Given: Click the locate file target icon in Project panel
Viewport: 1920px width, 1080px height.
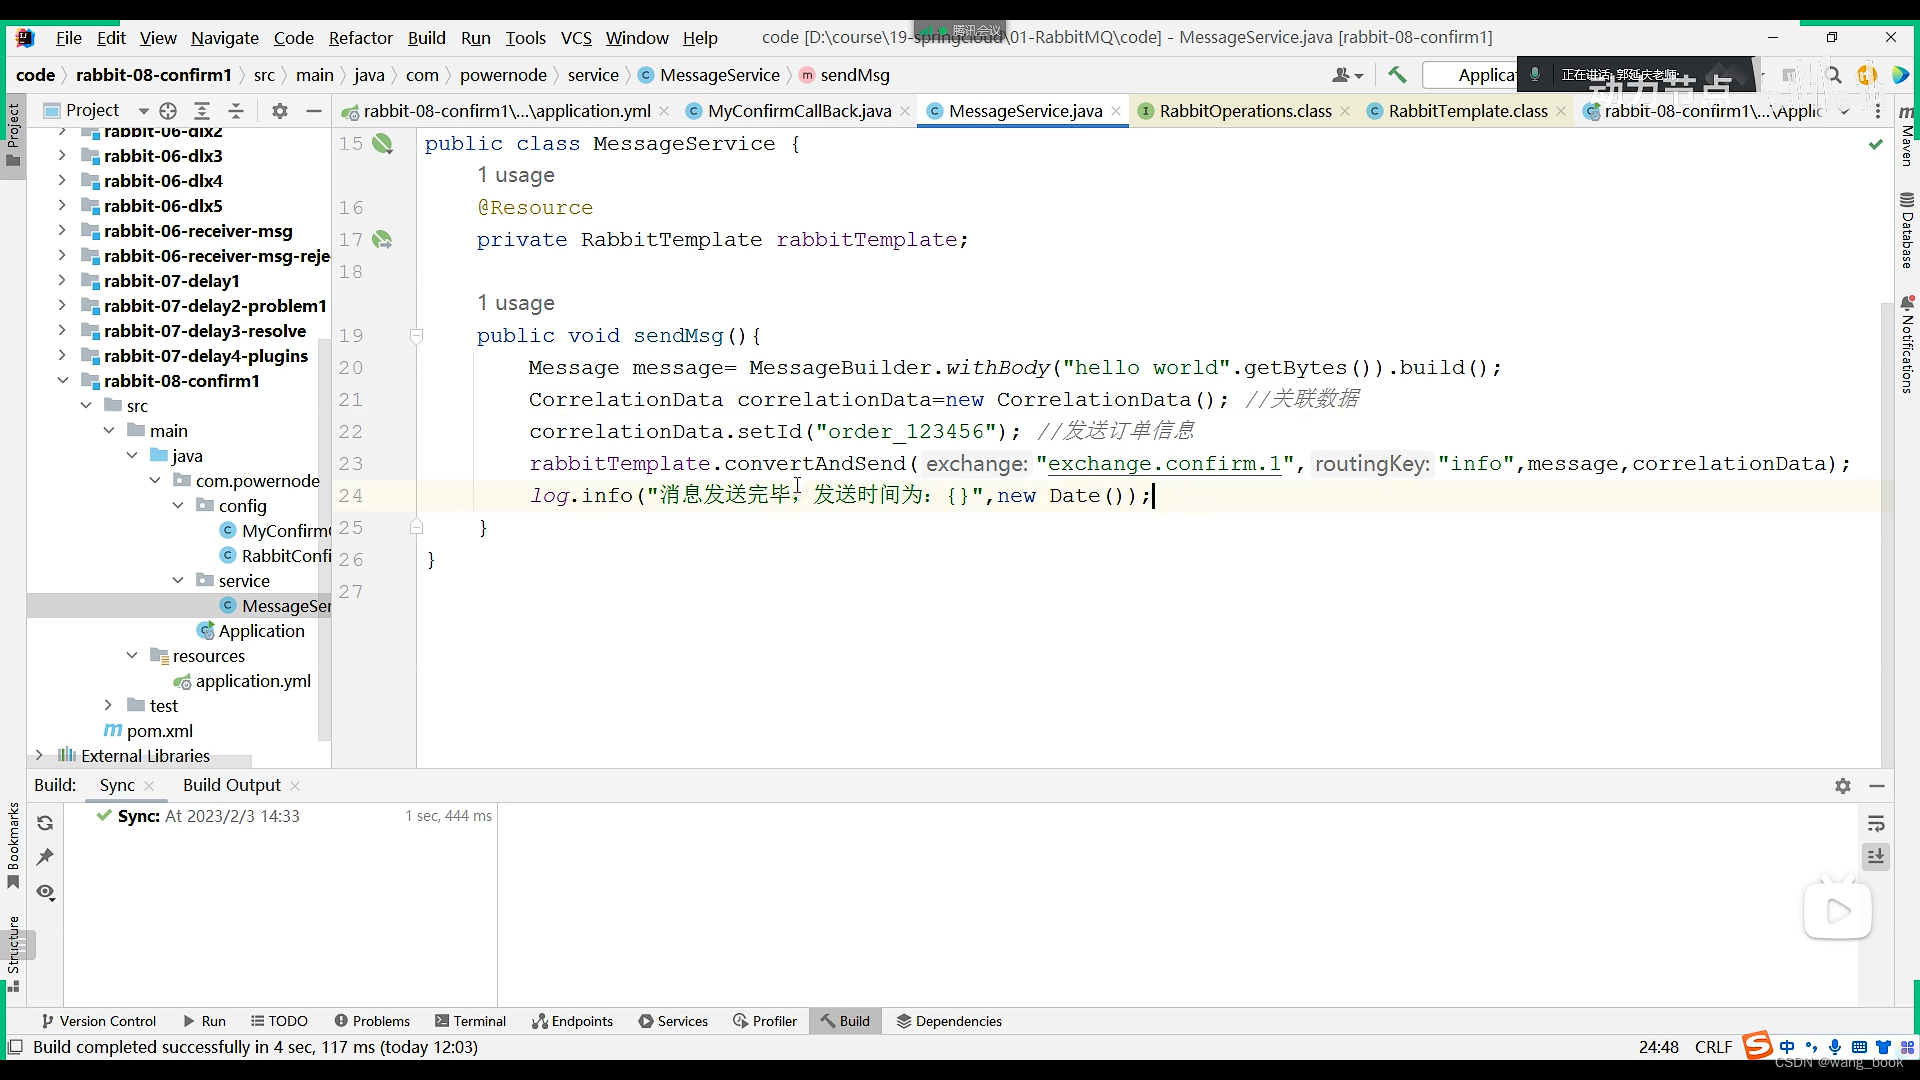Looking at the screenshot, I should (x=168, y=111).
